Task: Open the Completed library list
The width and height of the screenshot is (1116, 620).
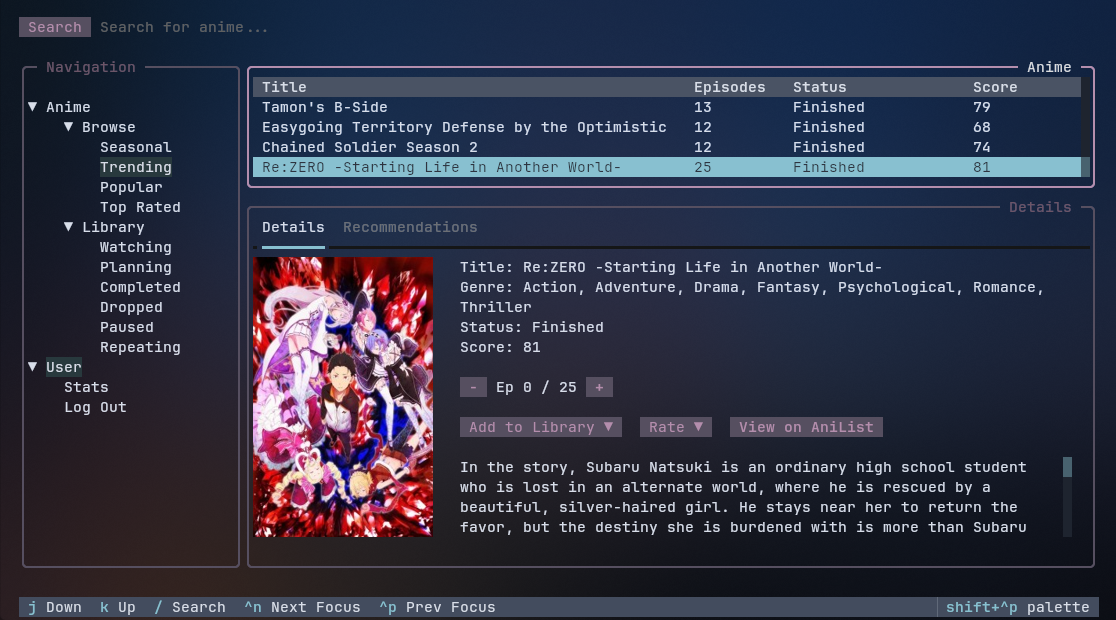Action: pyautogui.click(x=140, y=287)
